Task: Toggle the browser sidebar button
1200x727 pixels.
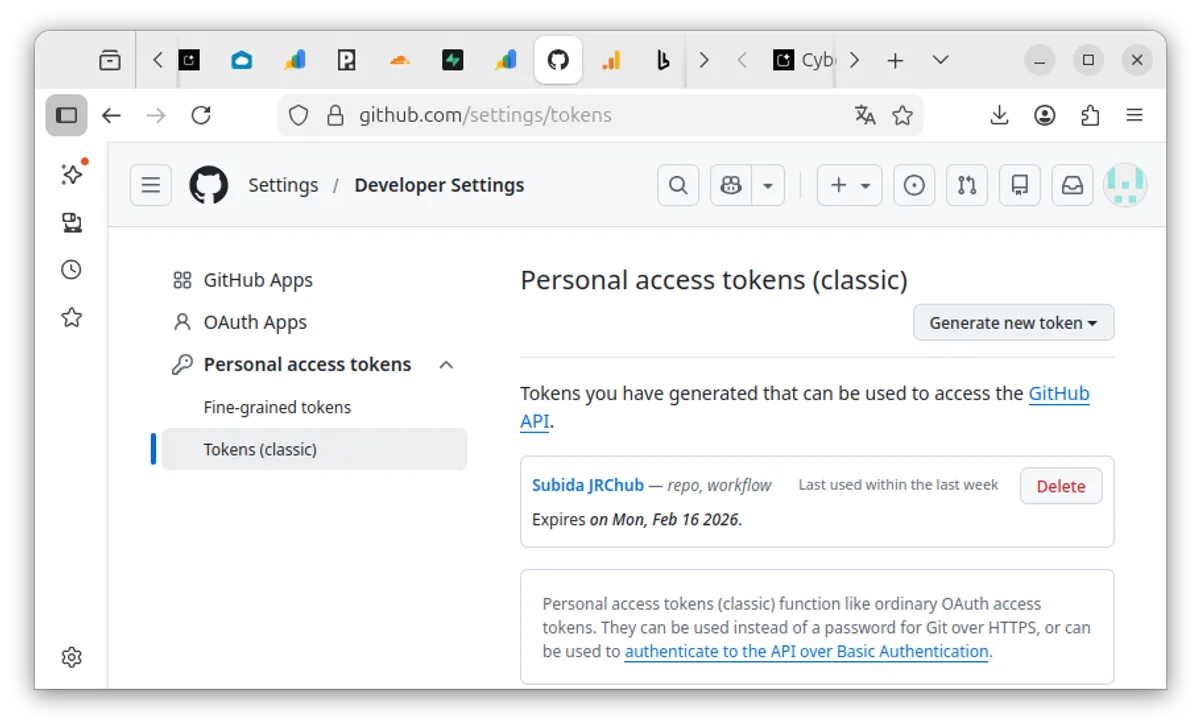Action: pyautogui.click(x=66, y=115)
